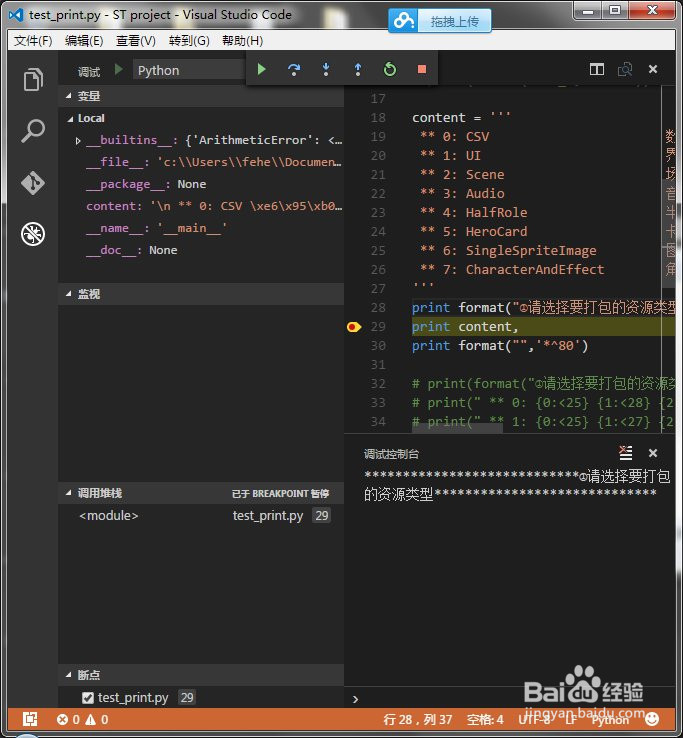Click the warnings count in the status bar
683x738 pixels.
(97, 719)
